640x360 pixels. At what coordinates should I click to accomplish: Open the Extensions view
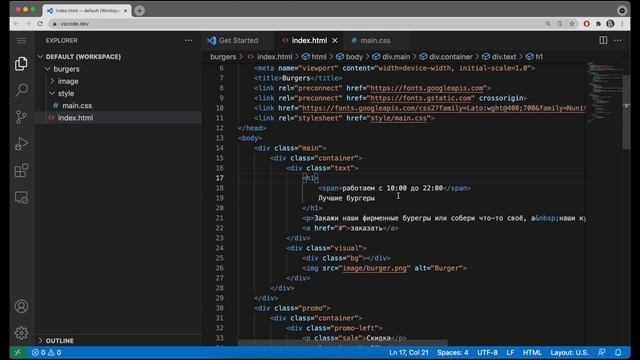coord(21,171)
